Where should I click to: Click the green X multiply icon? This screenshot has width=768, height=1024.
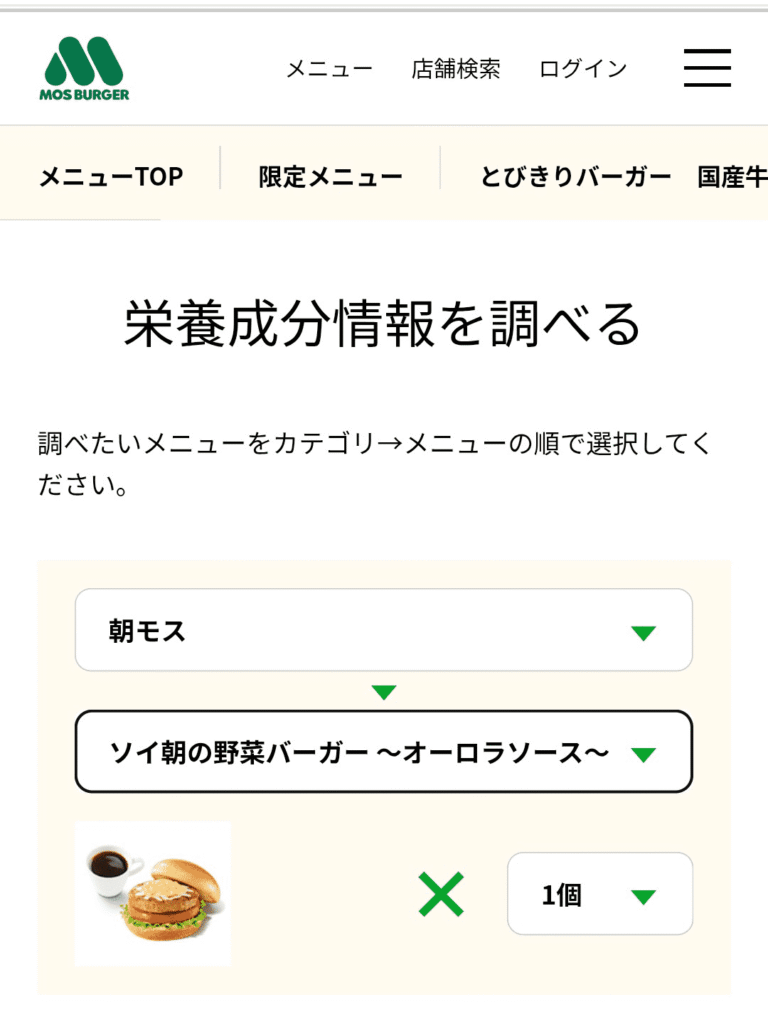pos(441,894)
